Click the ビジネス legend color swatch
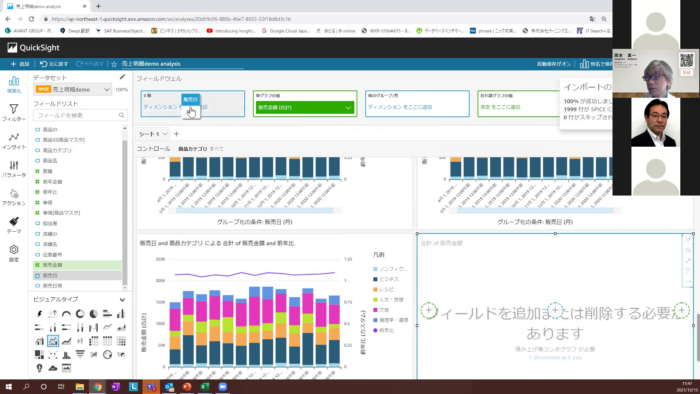Screen dimensions: 700x394 coord(375,279)
